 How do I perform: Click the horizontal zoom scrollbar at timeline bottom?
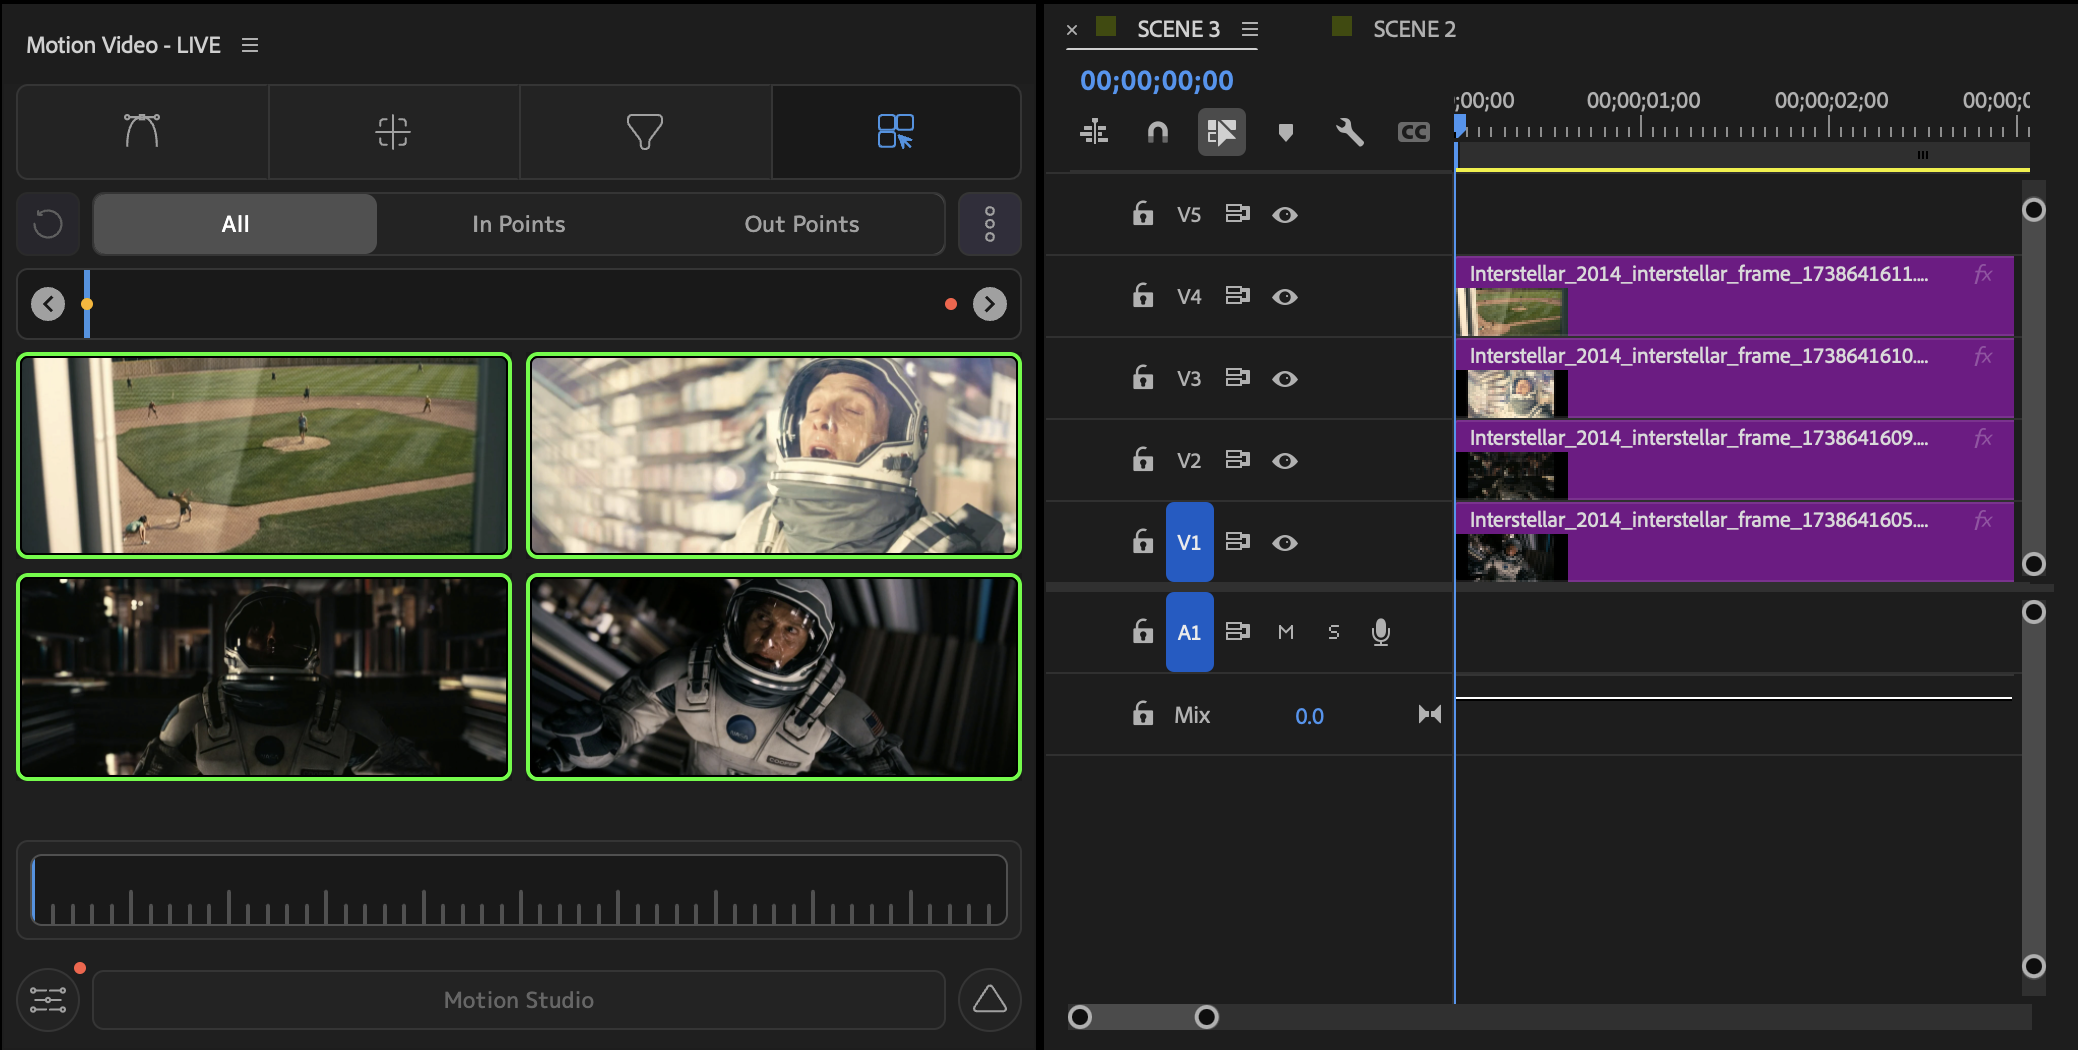[1143, 1017]
